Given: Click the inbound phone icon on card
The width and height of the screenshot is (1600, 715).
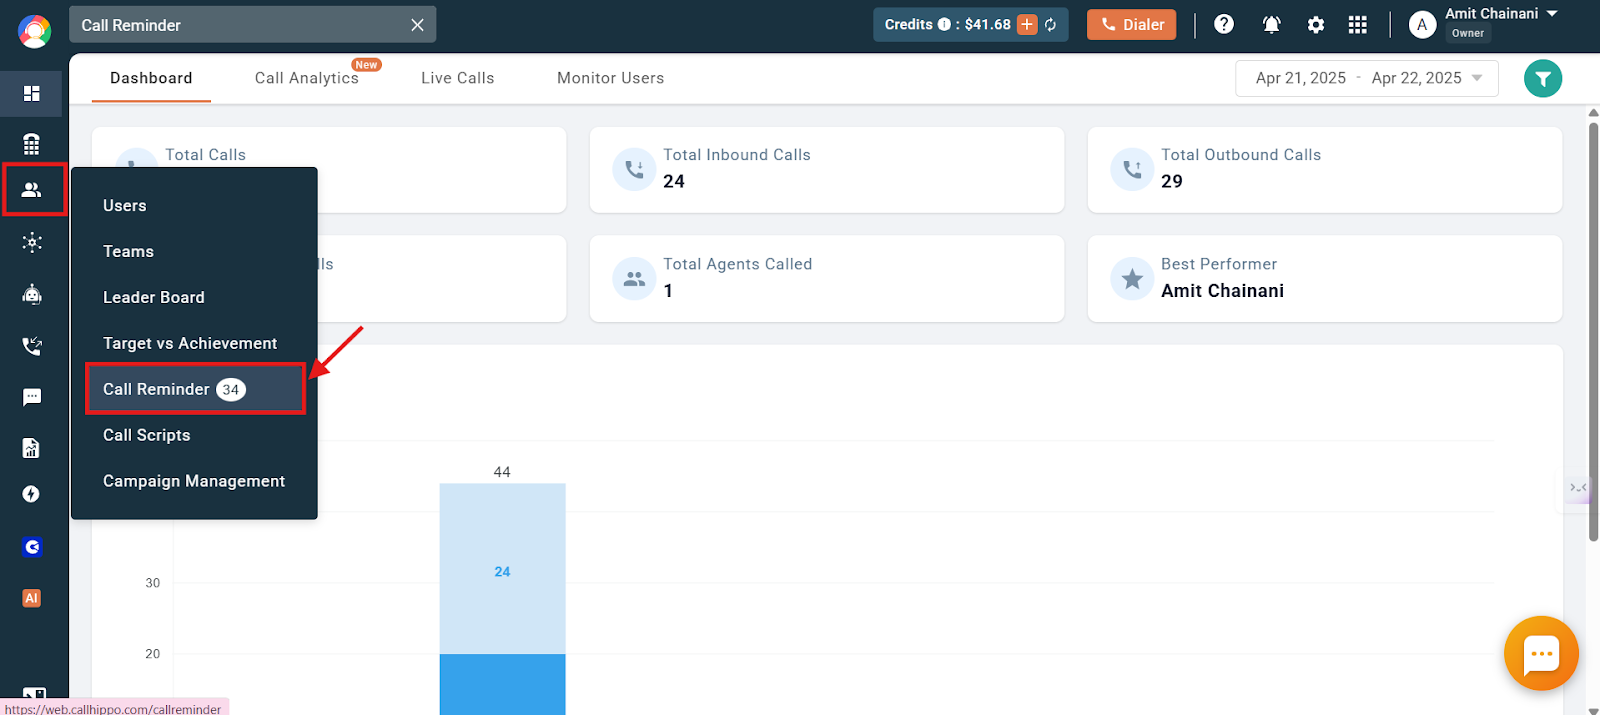Looking at the screenshot, I should point(634,169).
